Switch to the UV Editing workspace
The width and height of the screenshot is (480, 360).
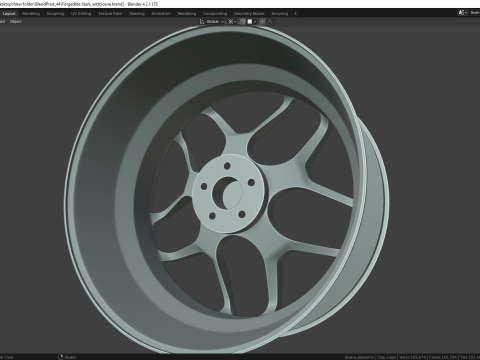click(x=81, y=14)
